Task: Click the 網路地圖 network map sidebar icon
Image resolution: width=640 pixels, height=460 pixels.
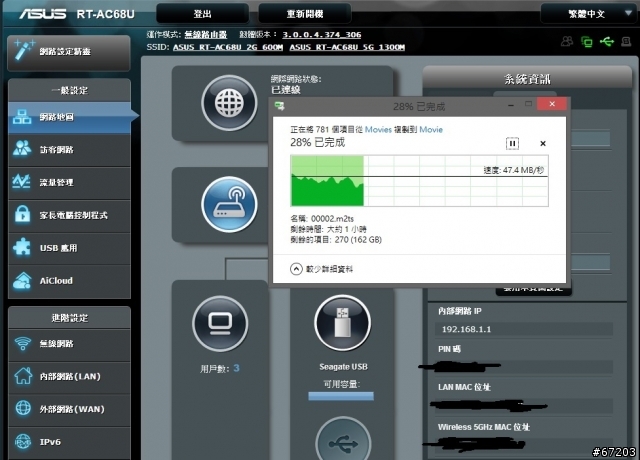Action: (x=22, y=117)
